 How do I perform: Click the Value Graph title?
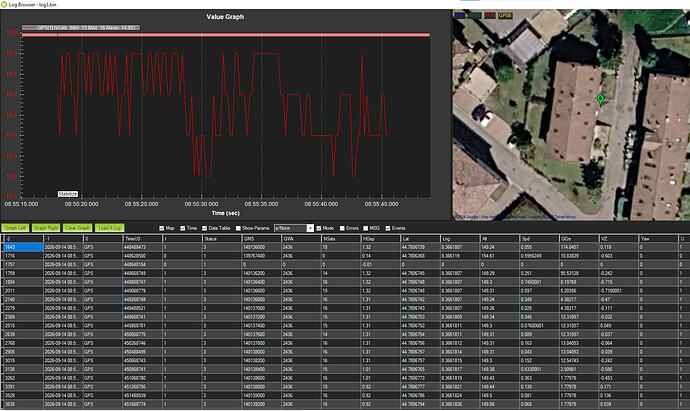tap(225, 17)
